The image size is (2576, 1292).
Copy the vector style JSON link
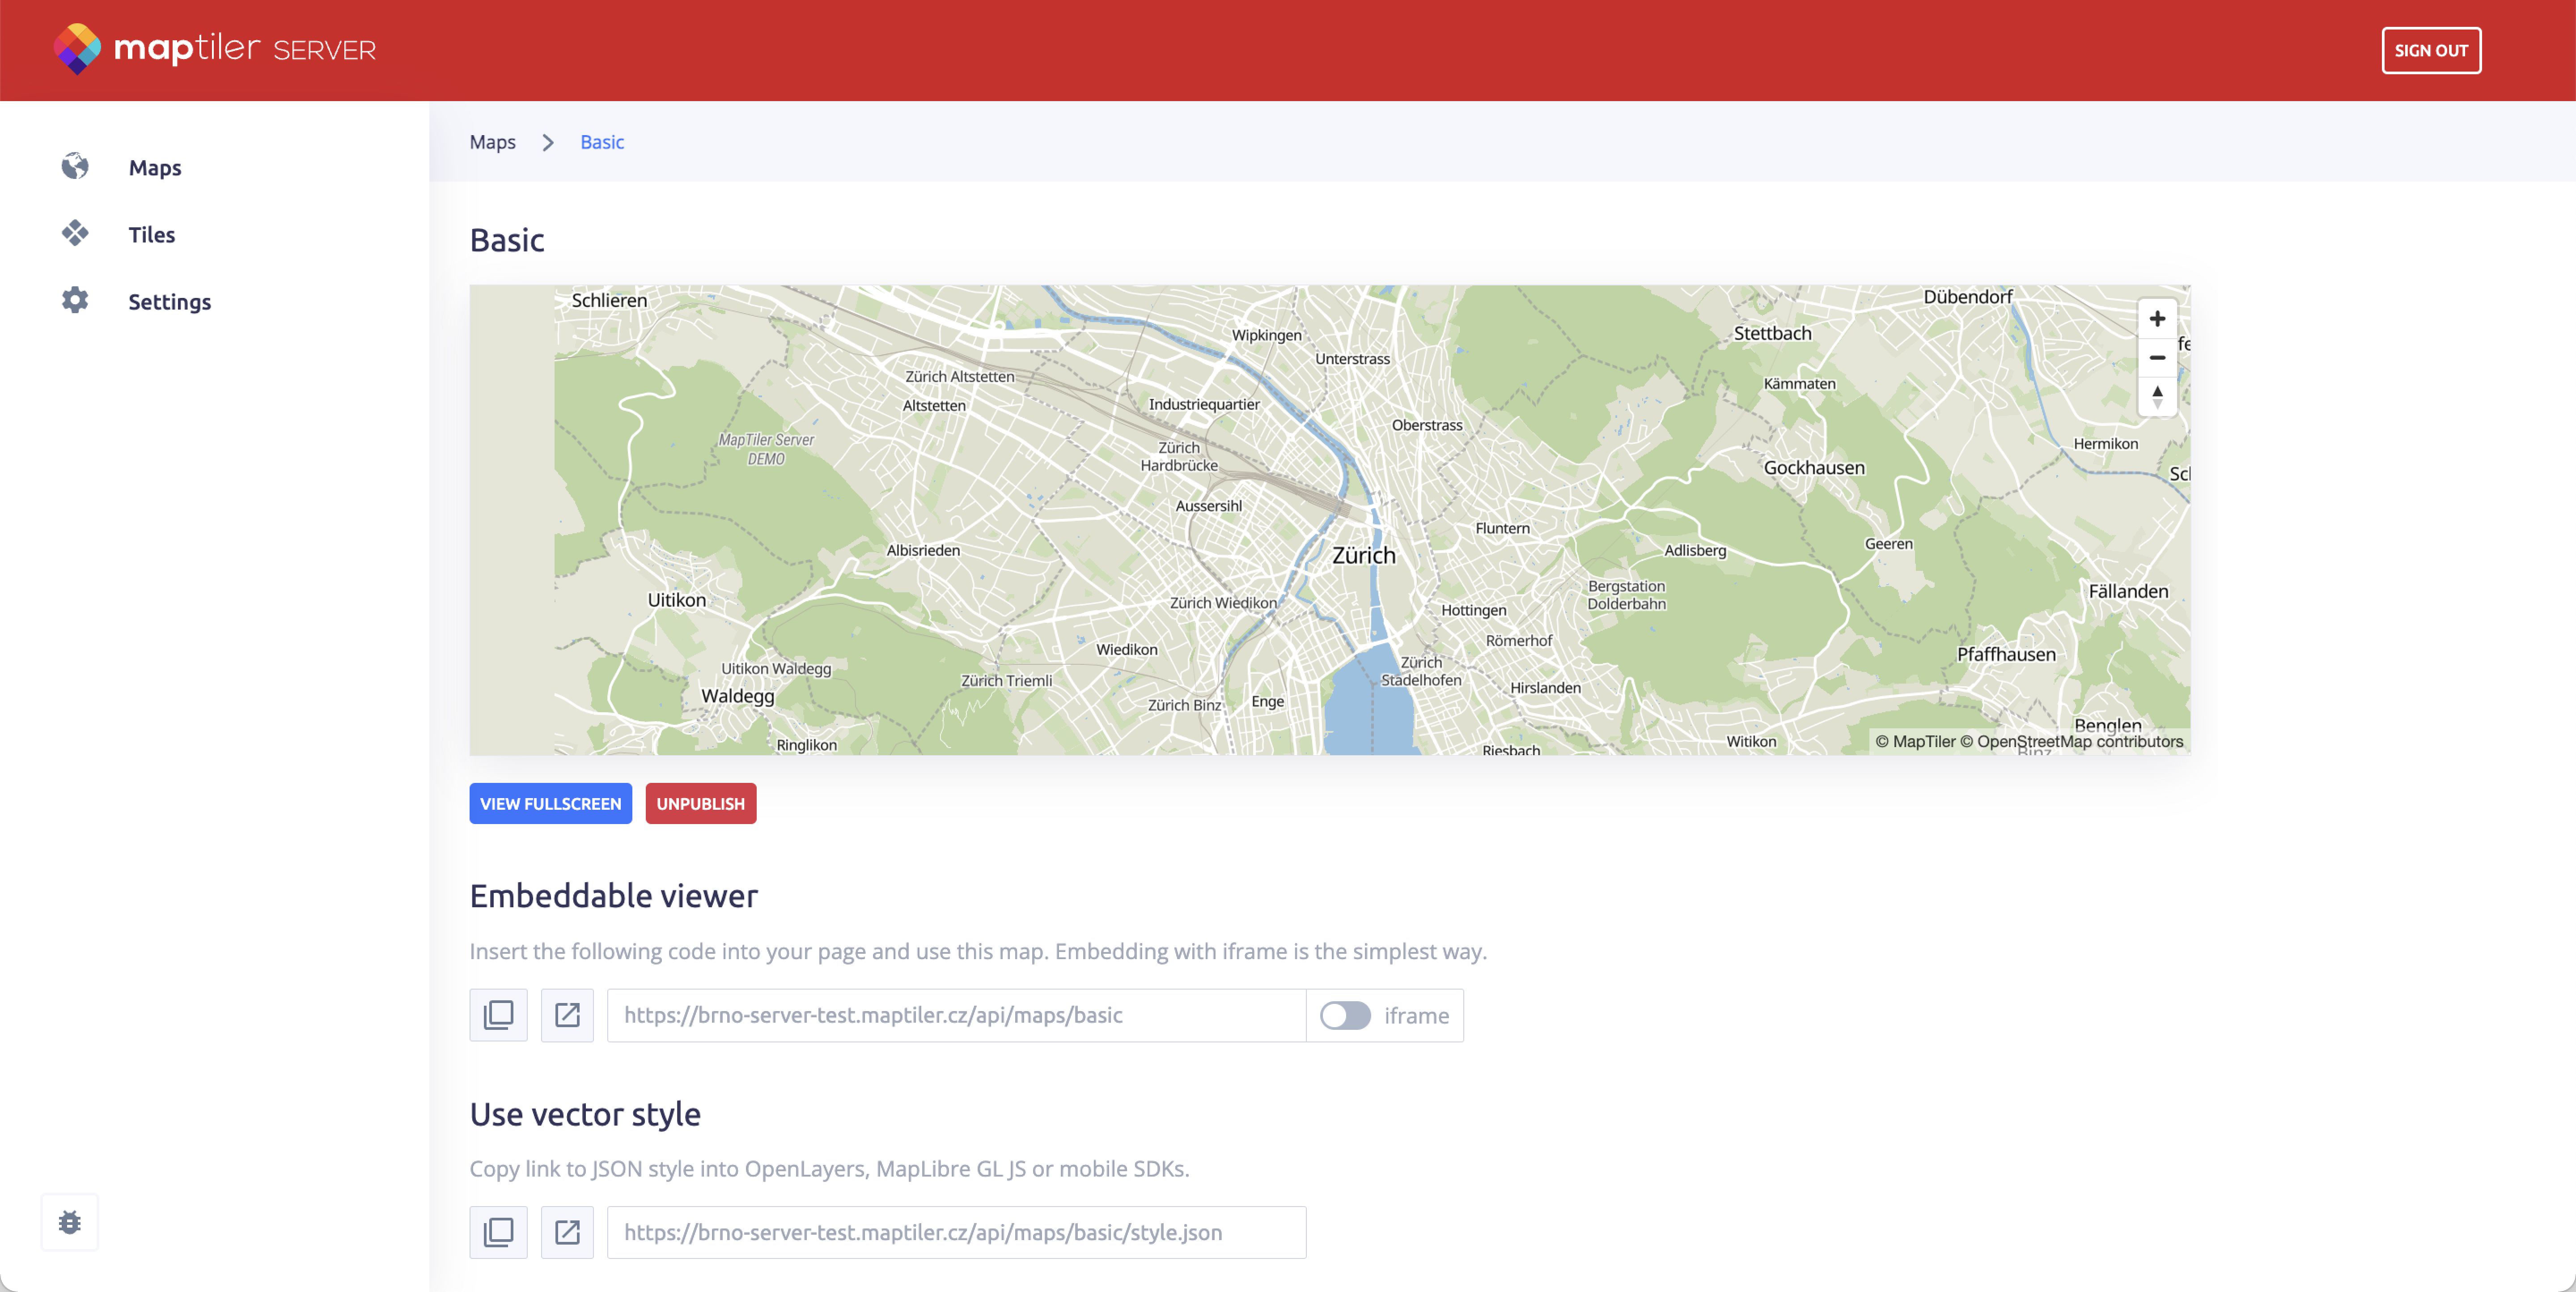click(x=498, y=1232)
